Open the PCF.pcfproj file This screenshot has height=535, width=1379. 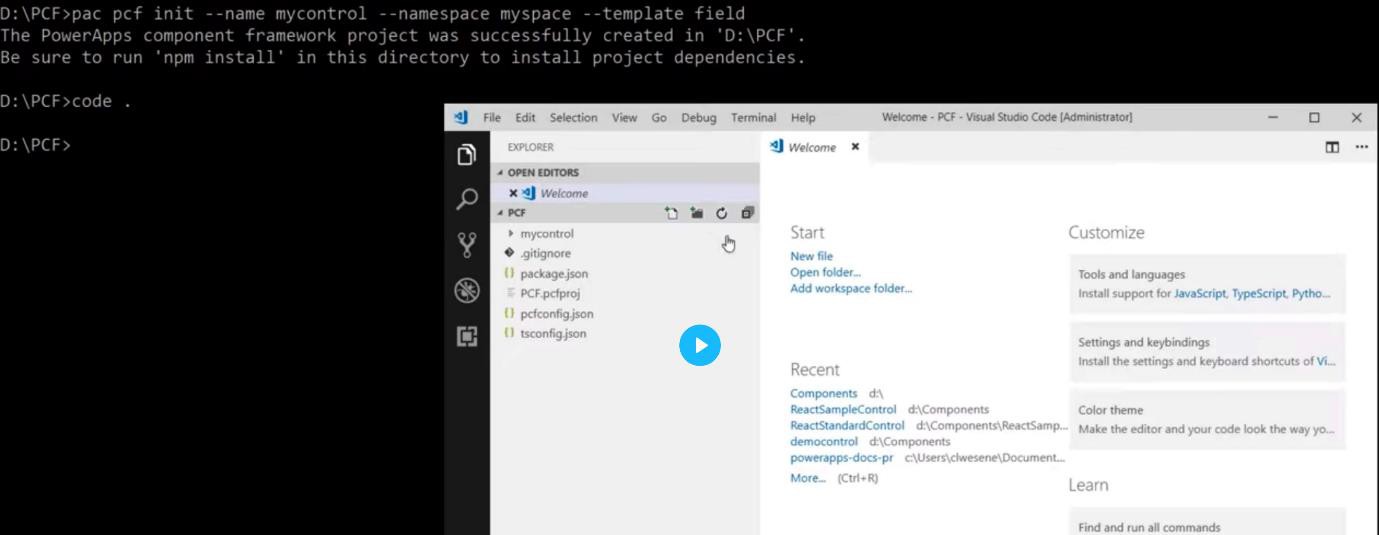point(550,294)
